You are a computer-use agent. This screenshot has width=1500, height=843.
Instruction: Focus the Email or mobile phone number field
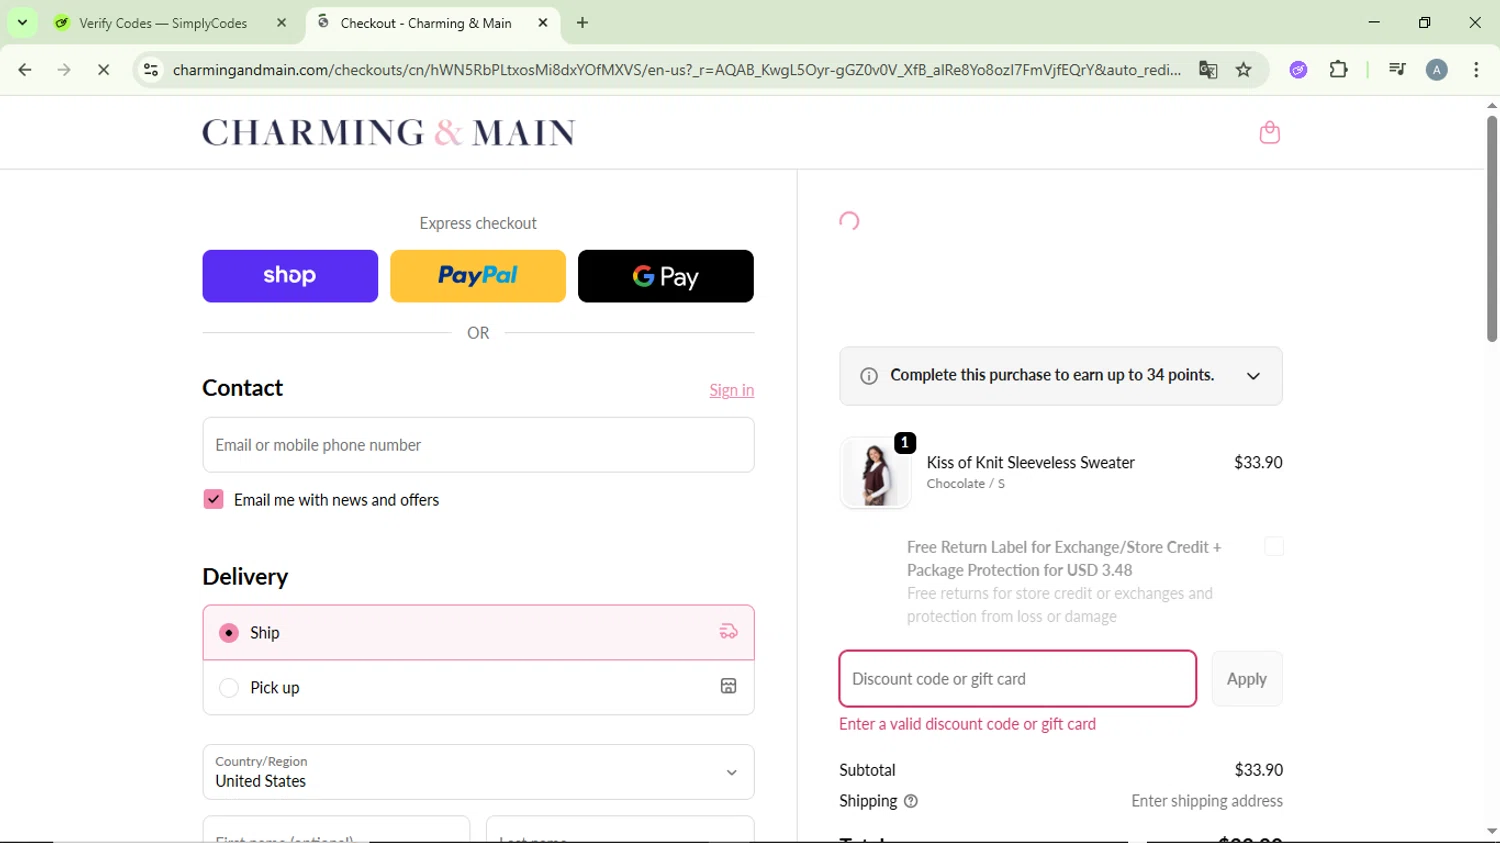(478, 445)
